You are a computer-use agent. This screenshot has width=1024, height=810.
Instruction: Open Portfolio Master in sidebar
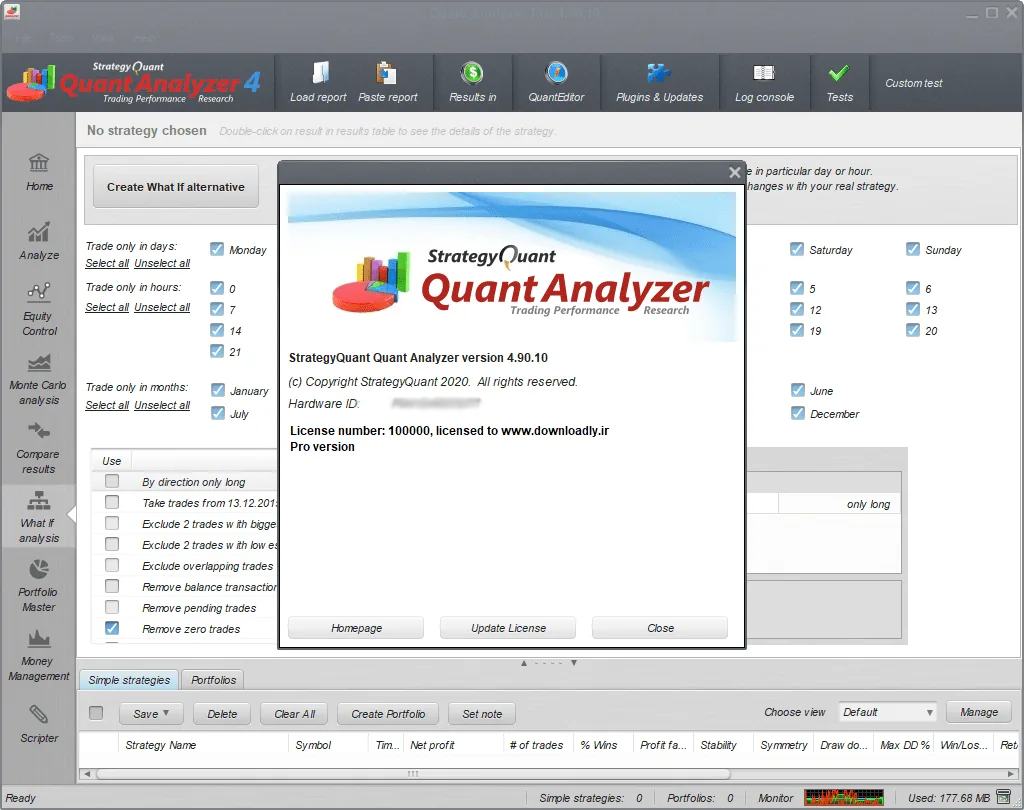[39, 586]
